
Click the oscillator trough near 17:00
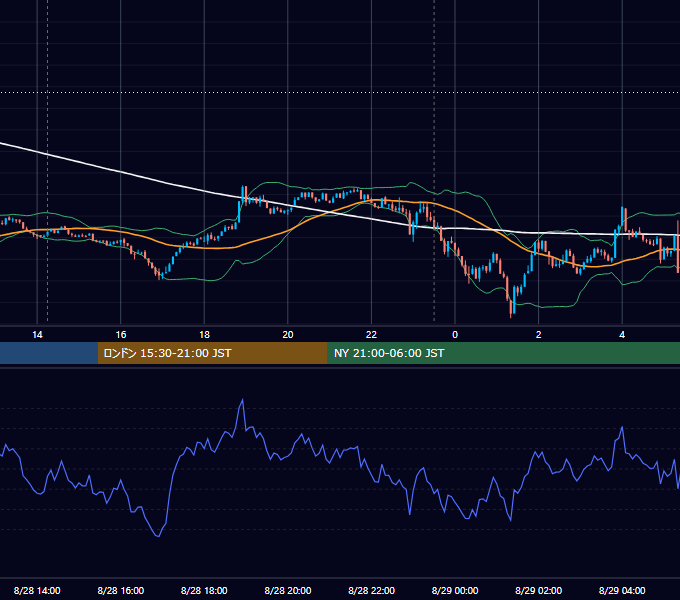click(158, 536)
